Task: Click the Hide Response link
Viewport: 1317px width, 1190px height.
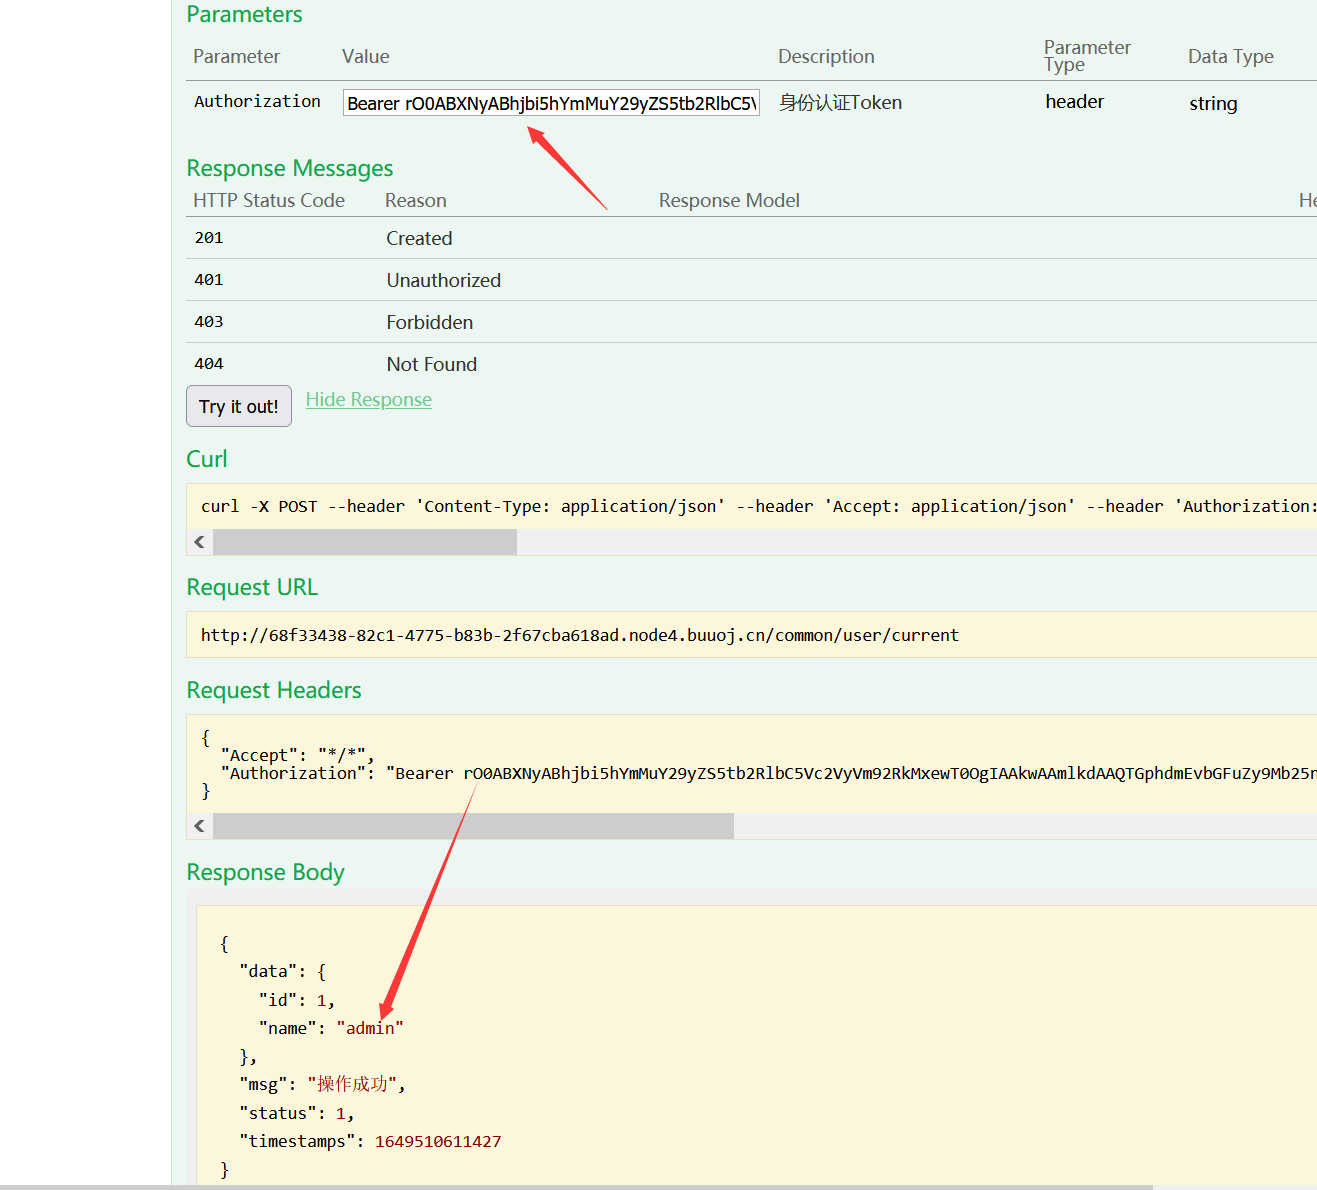Action: point(368,400)
